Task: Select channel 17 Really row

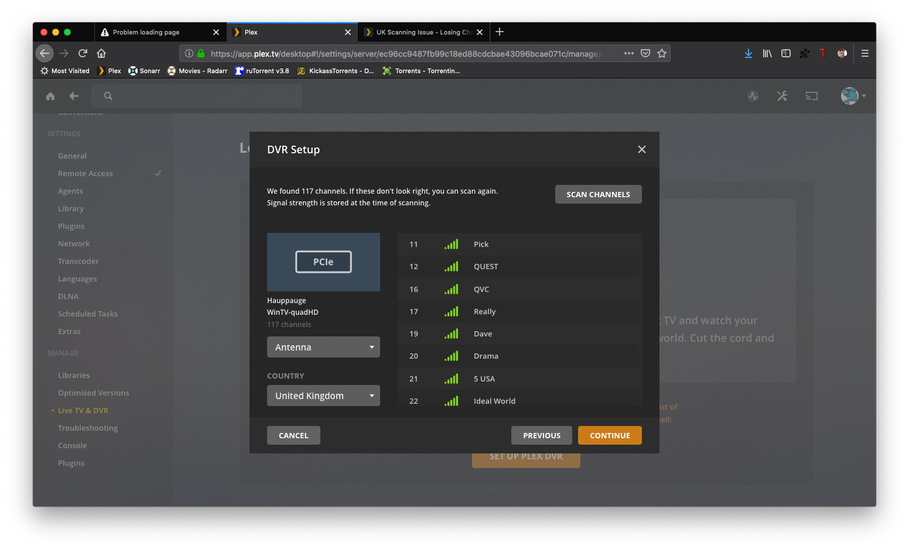Action: [519, 311]
